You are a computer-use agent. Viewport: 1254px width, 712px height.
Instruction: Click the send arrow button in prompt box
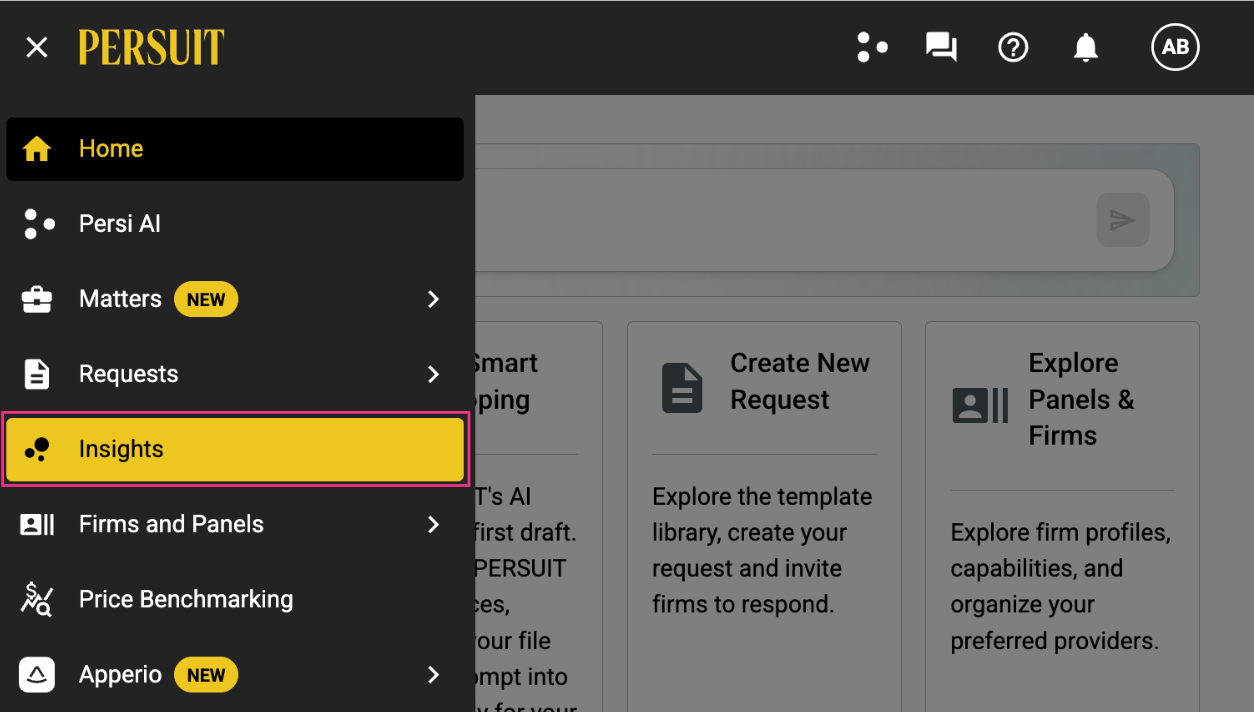tap(1122, 220)
